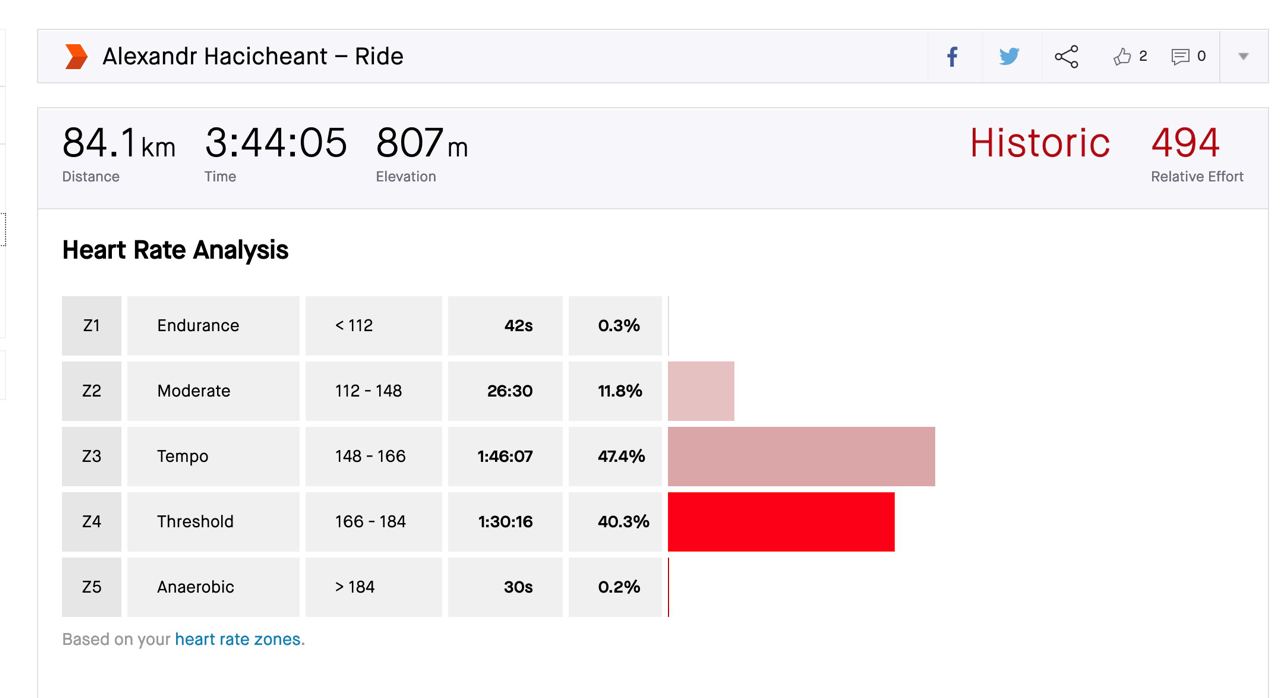The width and height of the screenshot is (1280, 698).
Task: Select the Z5 zone cell
Action: (x=91, y=587)
